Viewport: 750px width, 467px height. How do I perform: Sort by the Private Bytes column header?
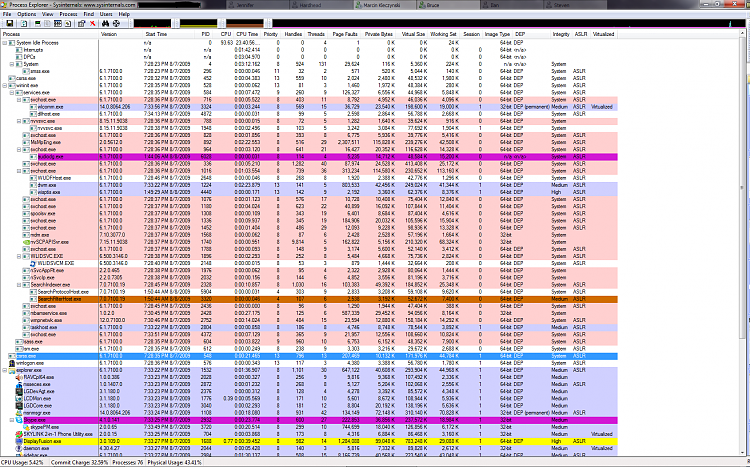[x=378, y=34]
